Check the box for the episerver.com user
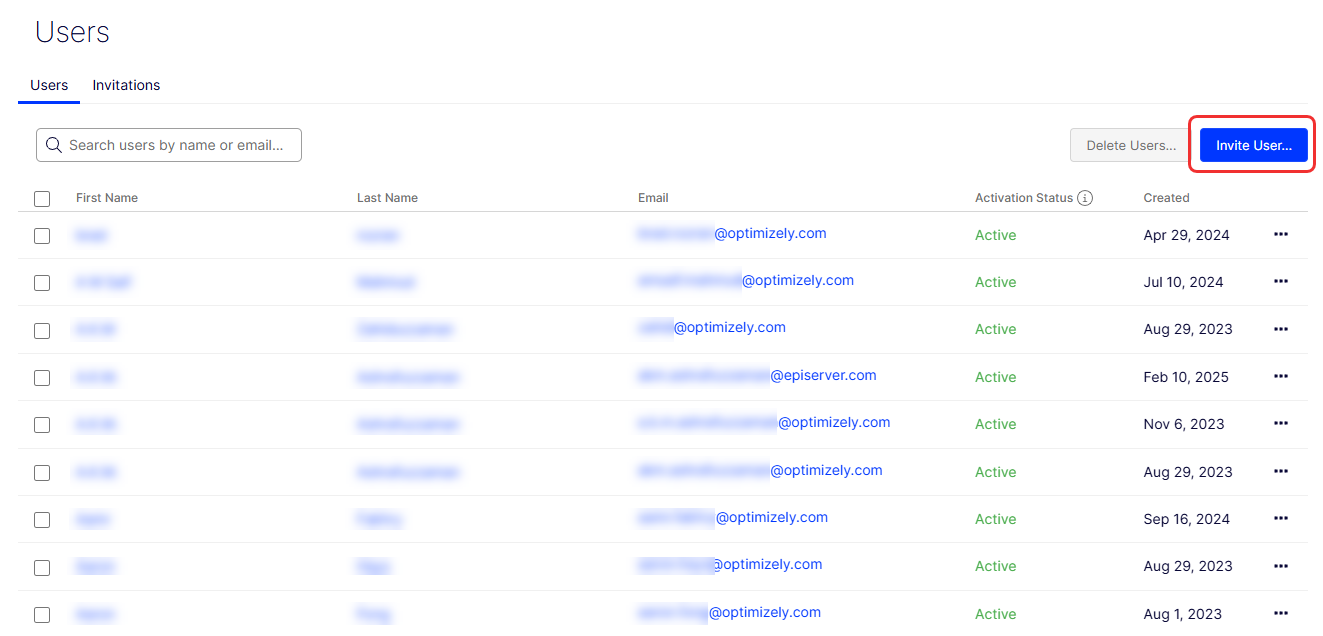The height and width of the screenshot is (636, 1323). [42, 378]
